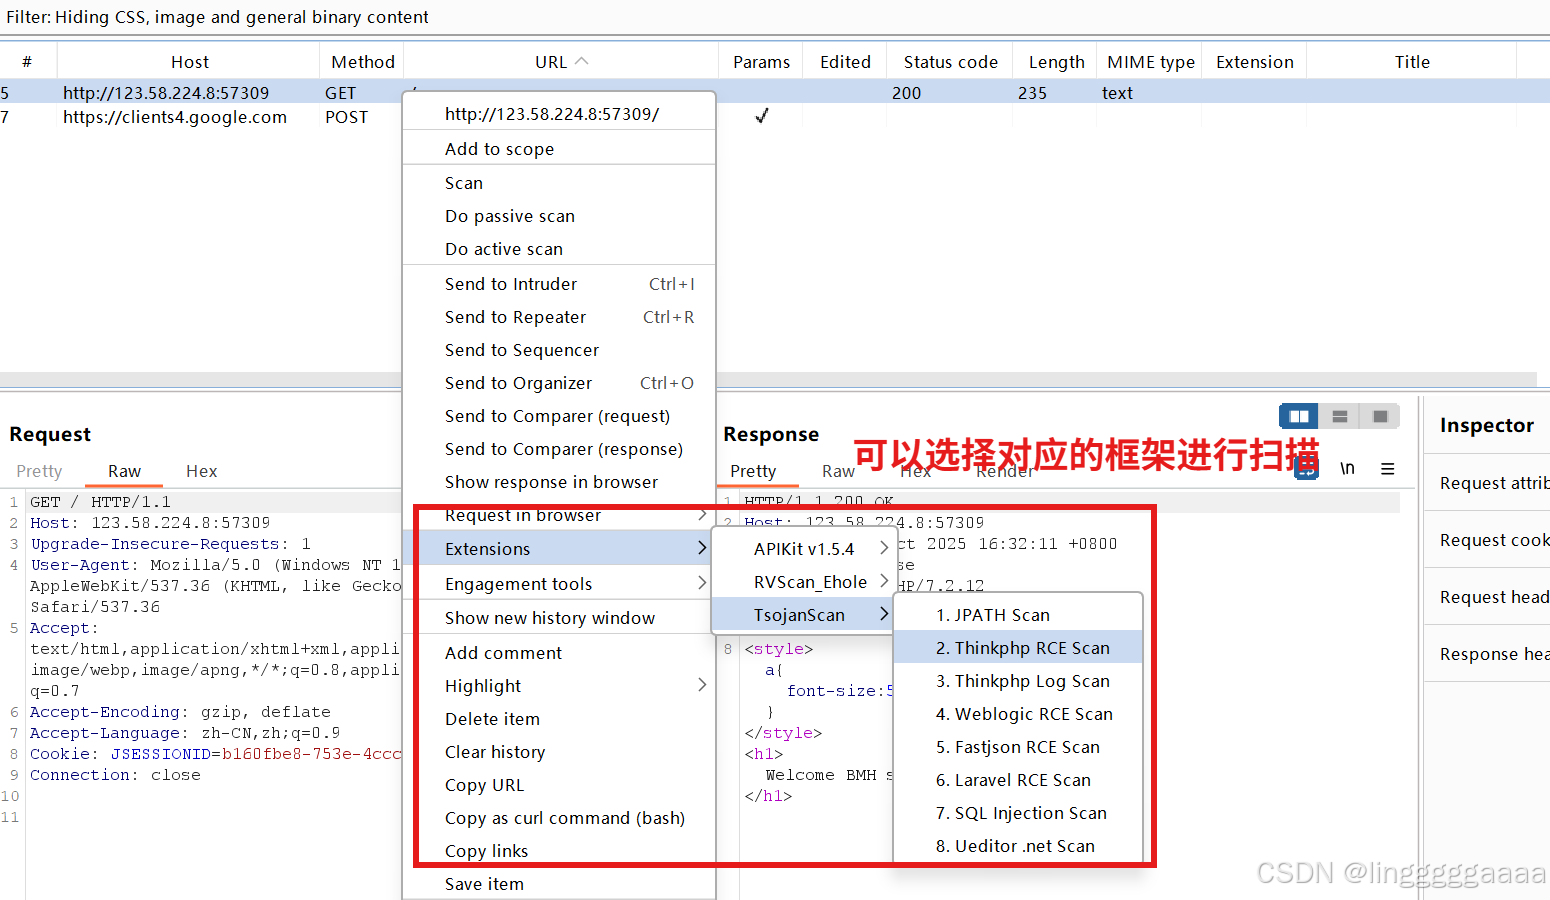Image resolution: width=1550 pixels, height=900 pixels.
Task: Switch to combined tabbed layout icon
Action: 1380,416
